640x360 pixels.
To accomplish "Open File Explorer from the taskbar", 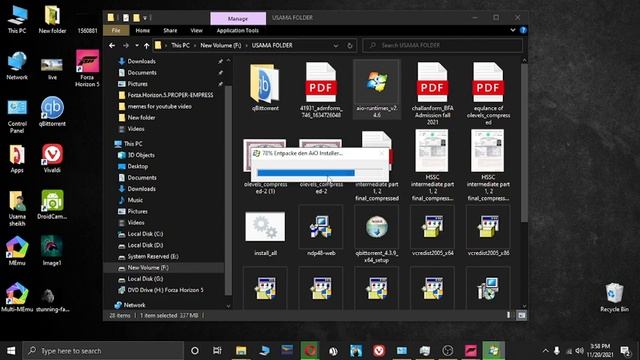I will point(241,351).
